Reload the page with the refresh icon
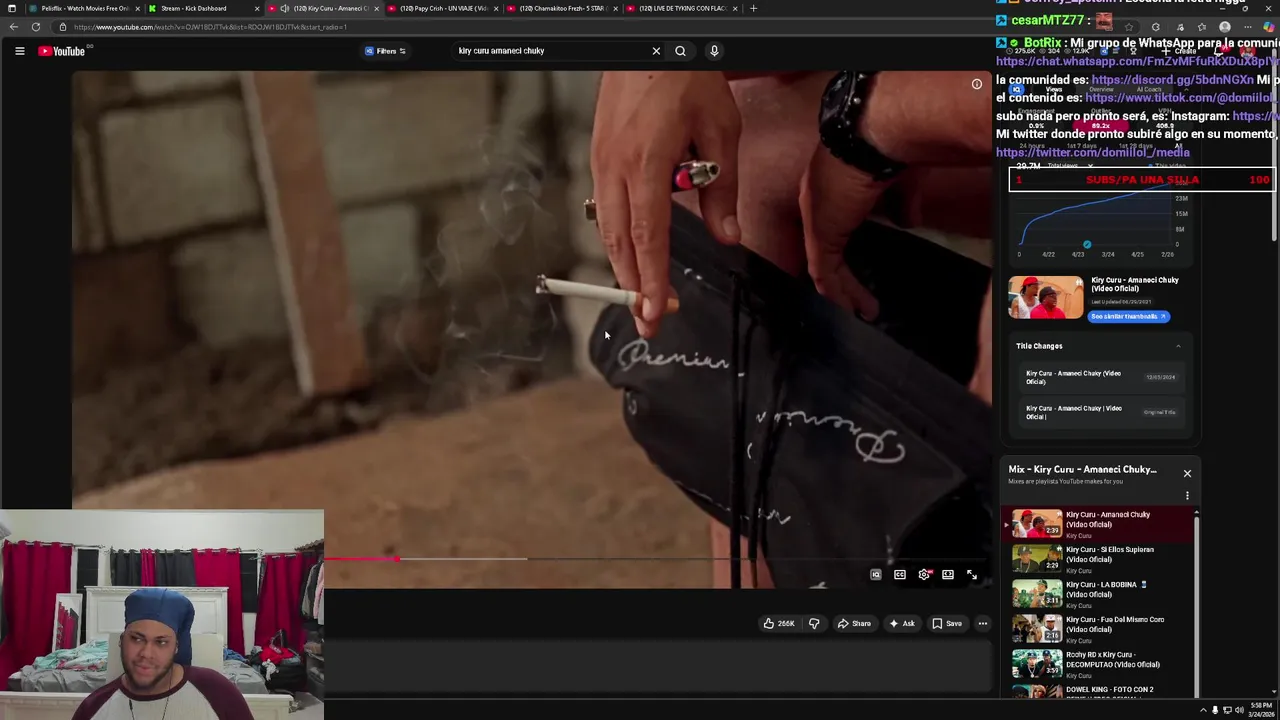Screen dimensions: 1280x720 (36, 27)
